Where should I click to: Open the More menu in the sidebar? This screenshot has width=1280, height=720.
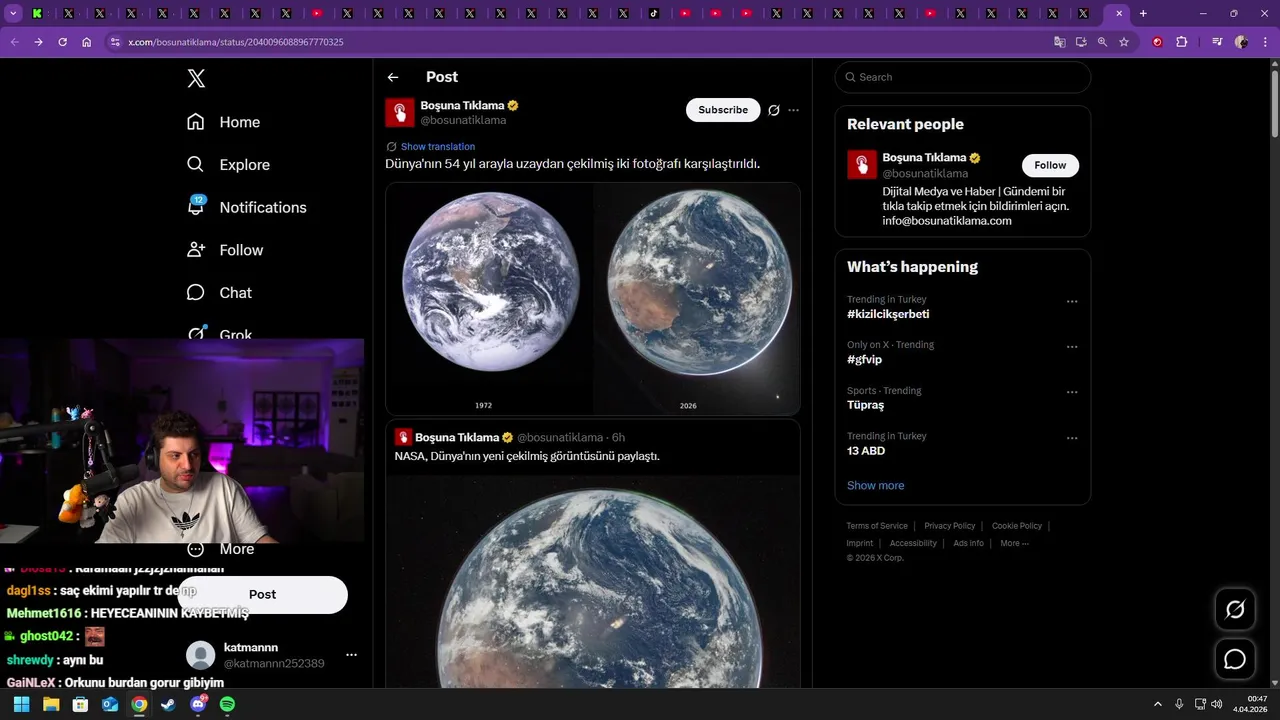[221, 549]
